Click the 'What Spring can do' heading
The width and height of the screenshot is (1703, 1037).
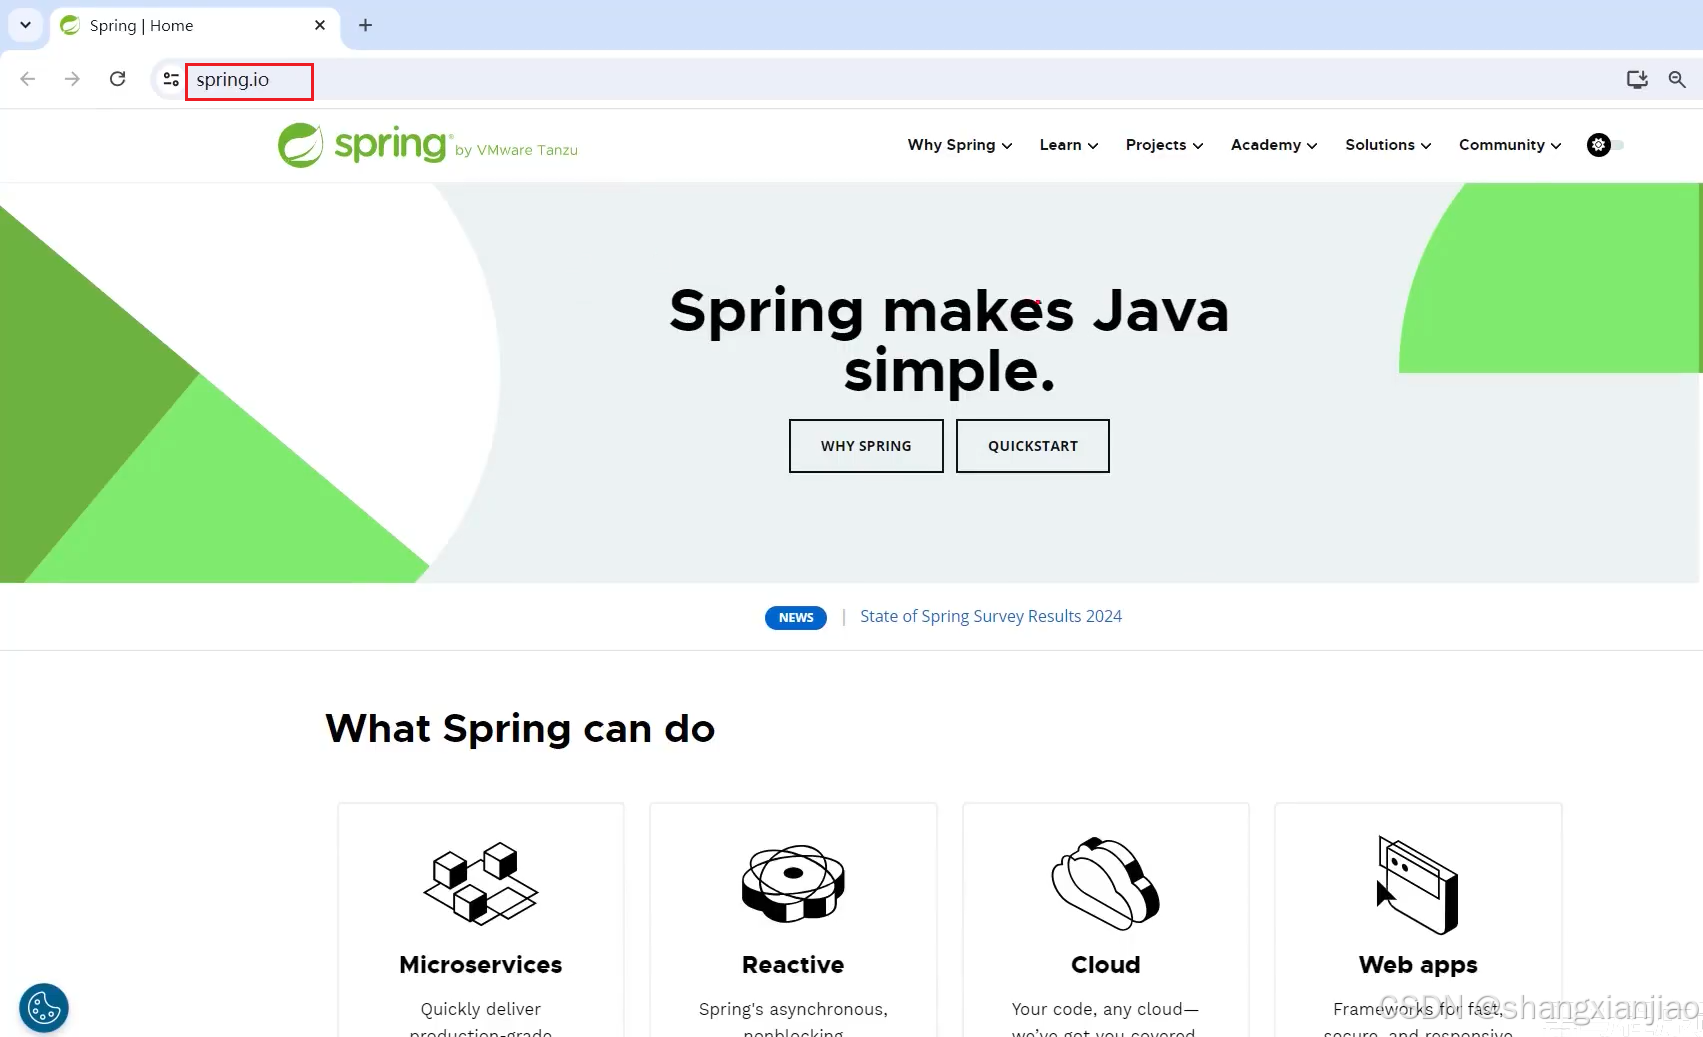[520, 729]
